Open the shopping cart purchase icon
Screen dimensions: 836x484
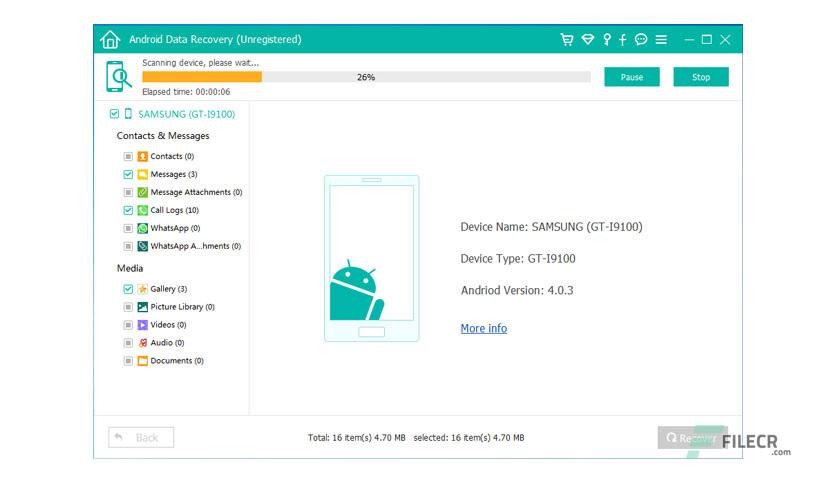(x=567, y=39)
